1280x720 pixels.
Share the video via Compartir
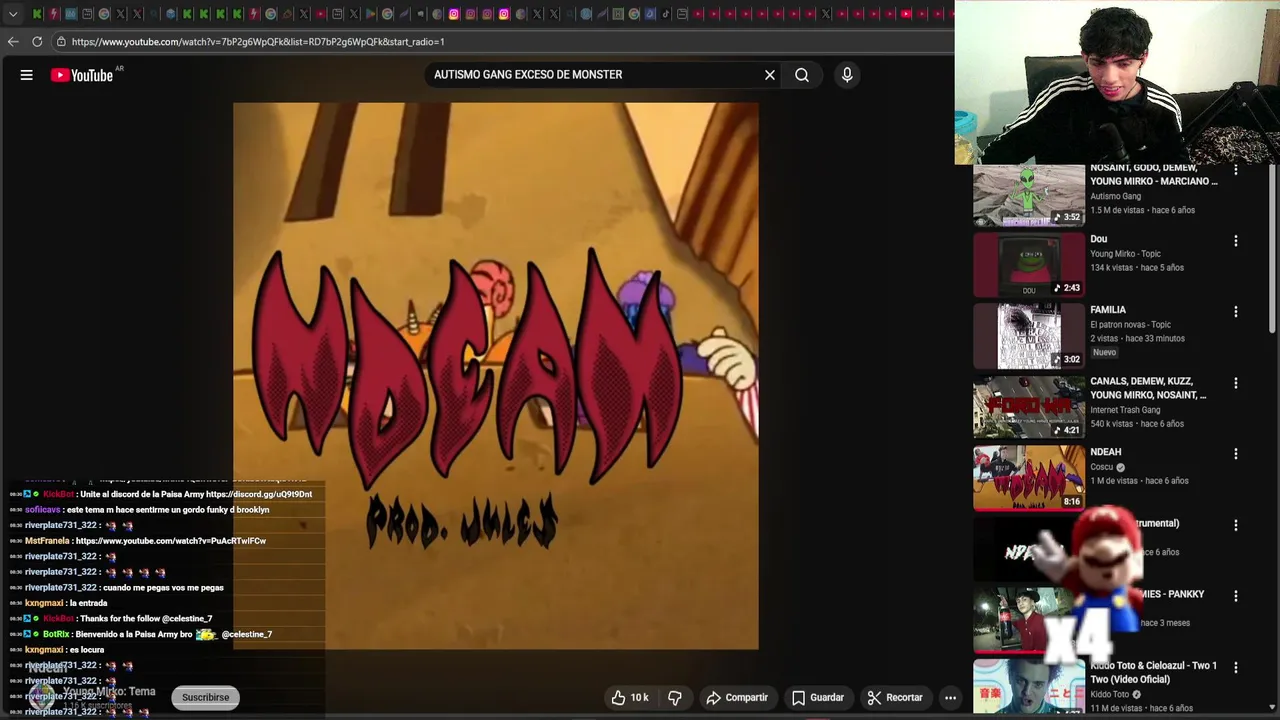tap(737, 697)
